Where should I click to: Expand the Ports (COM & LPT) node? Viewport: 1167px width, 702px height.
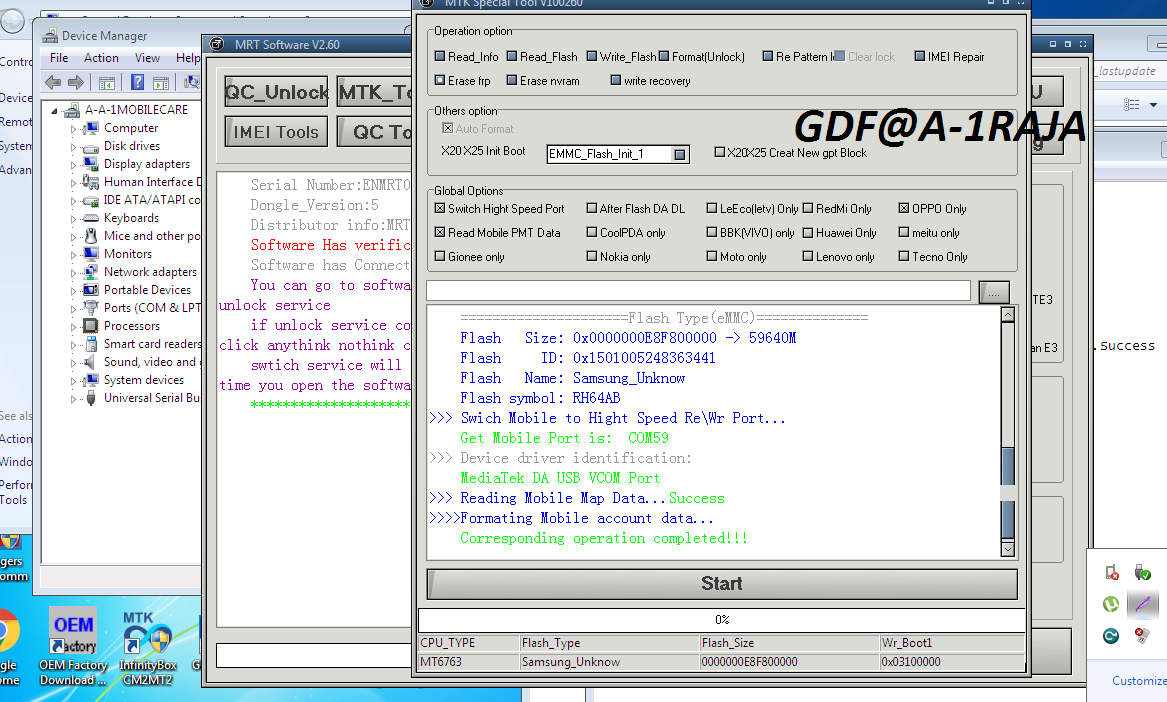point(73,308)
